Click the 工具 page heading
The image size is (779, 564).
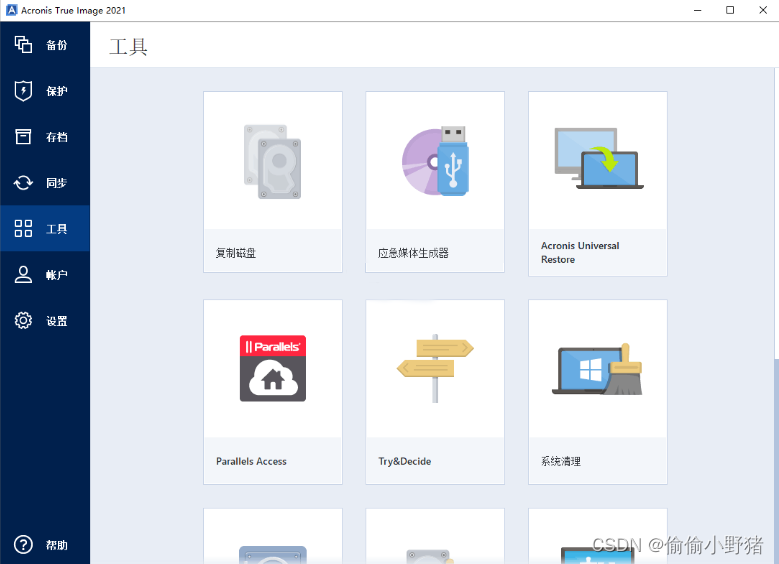(128, 47)
